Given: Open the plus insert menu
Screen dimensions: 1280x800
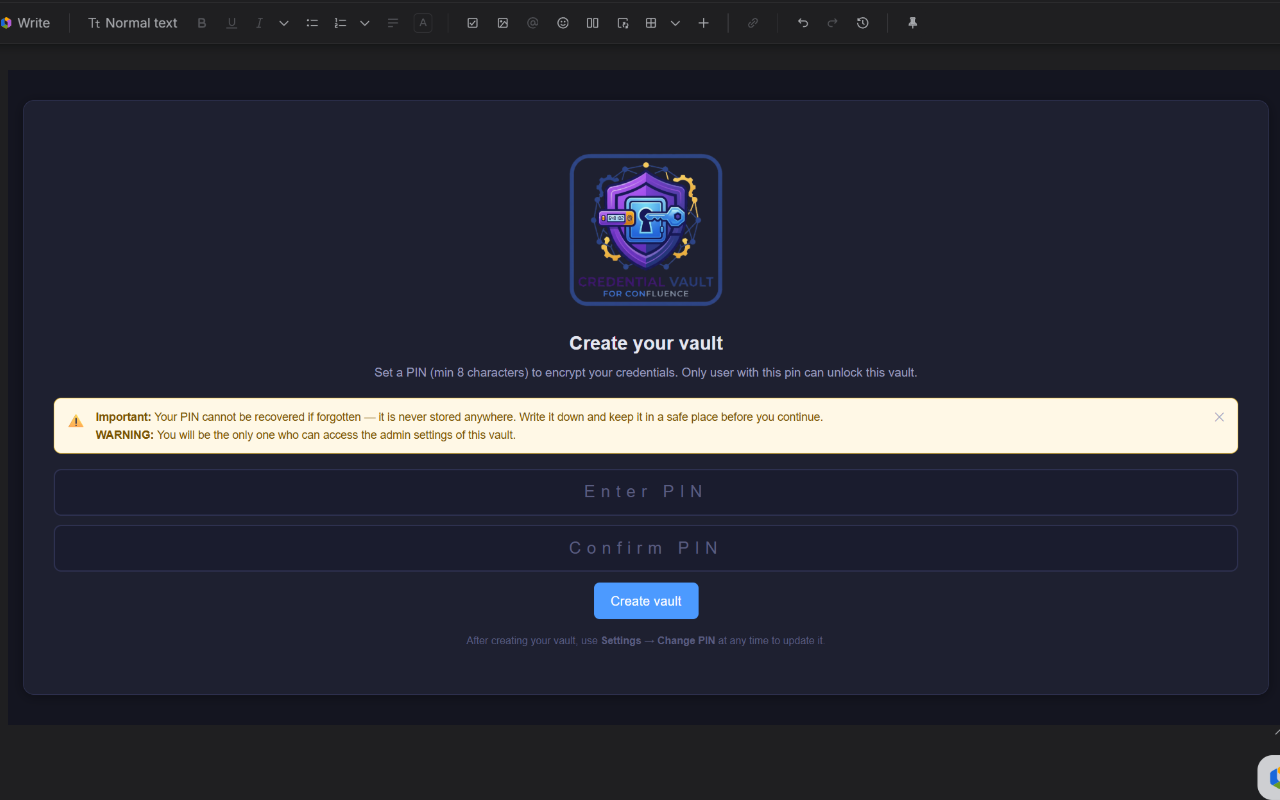Looking at the screenshot, I should click(704, 23).
